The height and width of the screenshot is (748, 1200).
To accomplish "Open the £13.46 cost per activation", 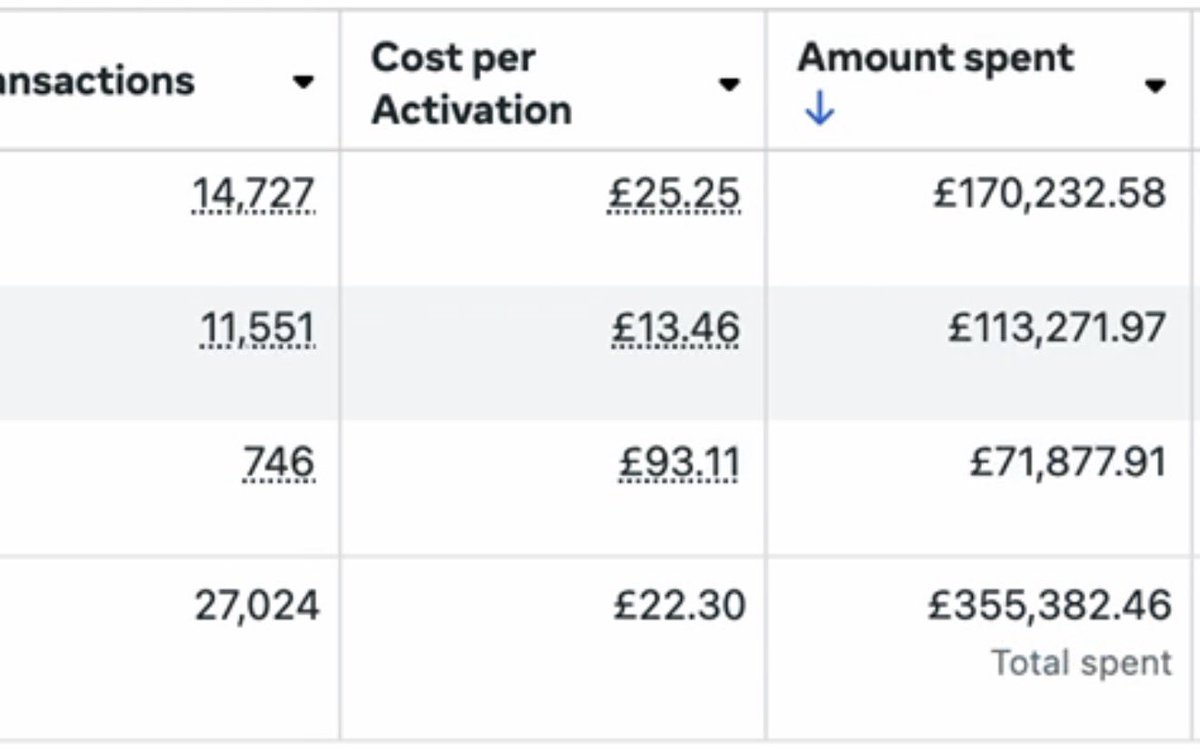I will [674, 328].
